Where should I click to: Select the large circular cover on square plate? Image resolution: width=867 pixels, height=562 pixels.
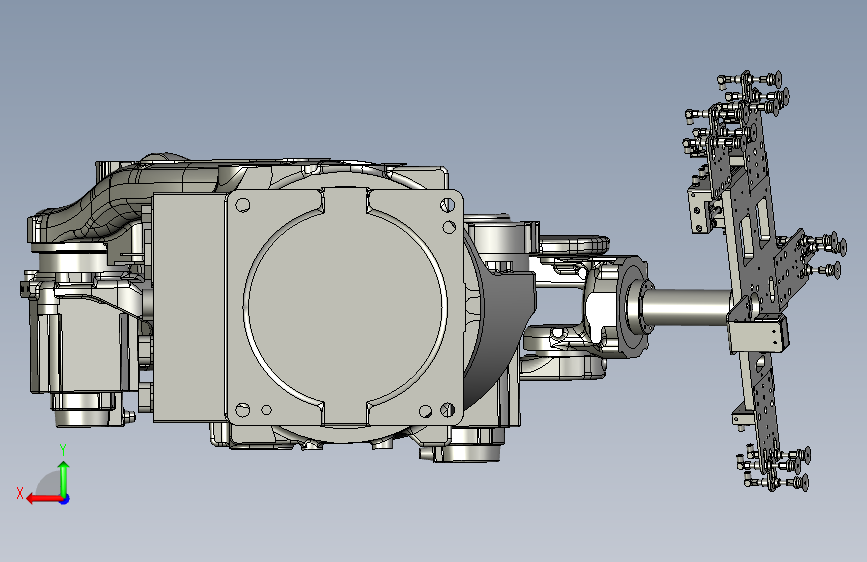[x=345, y=308]
